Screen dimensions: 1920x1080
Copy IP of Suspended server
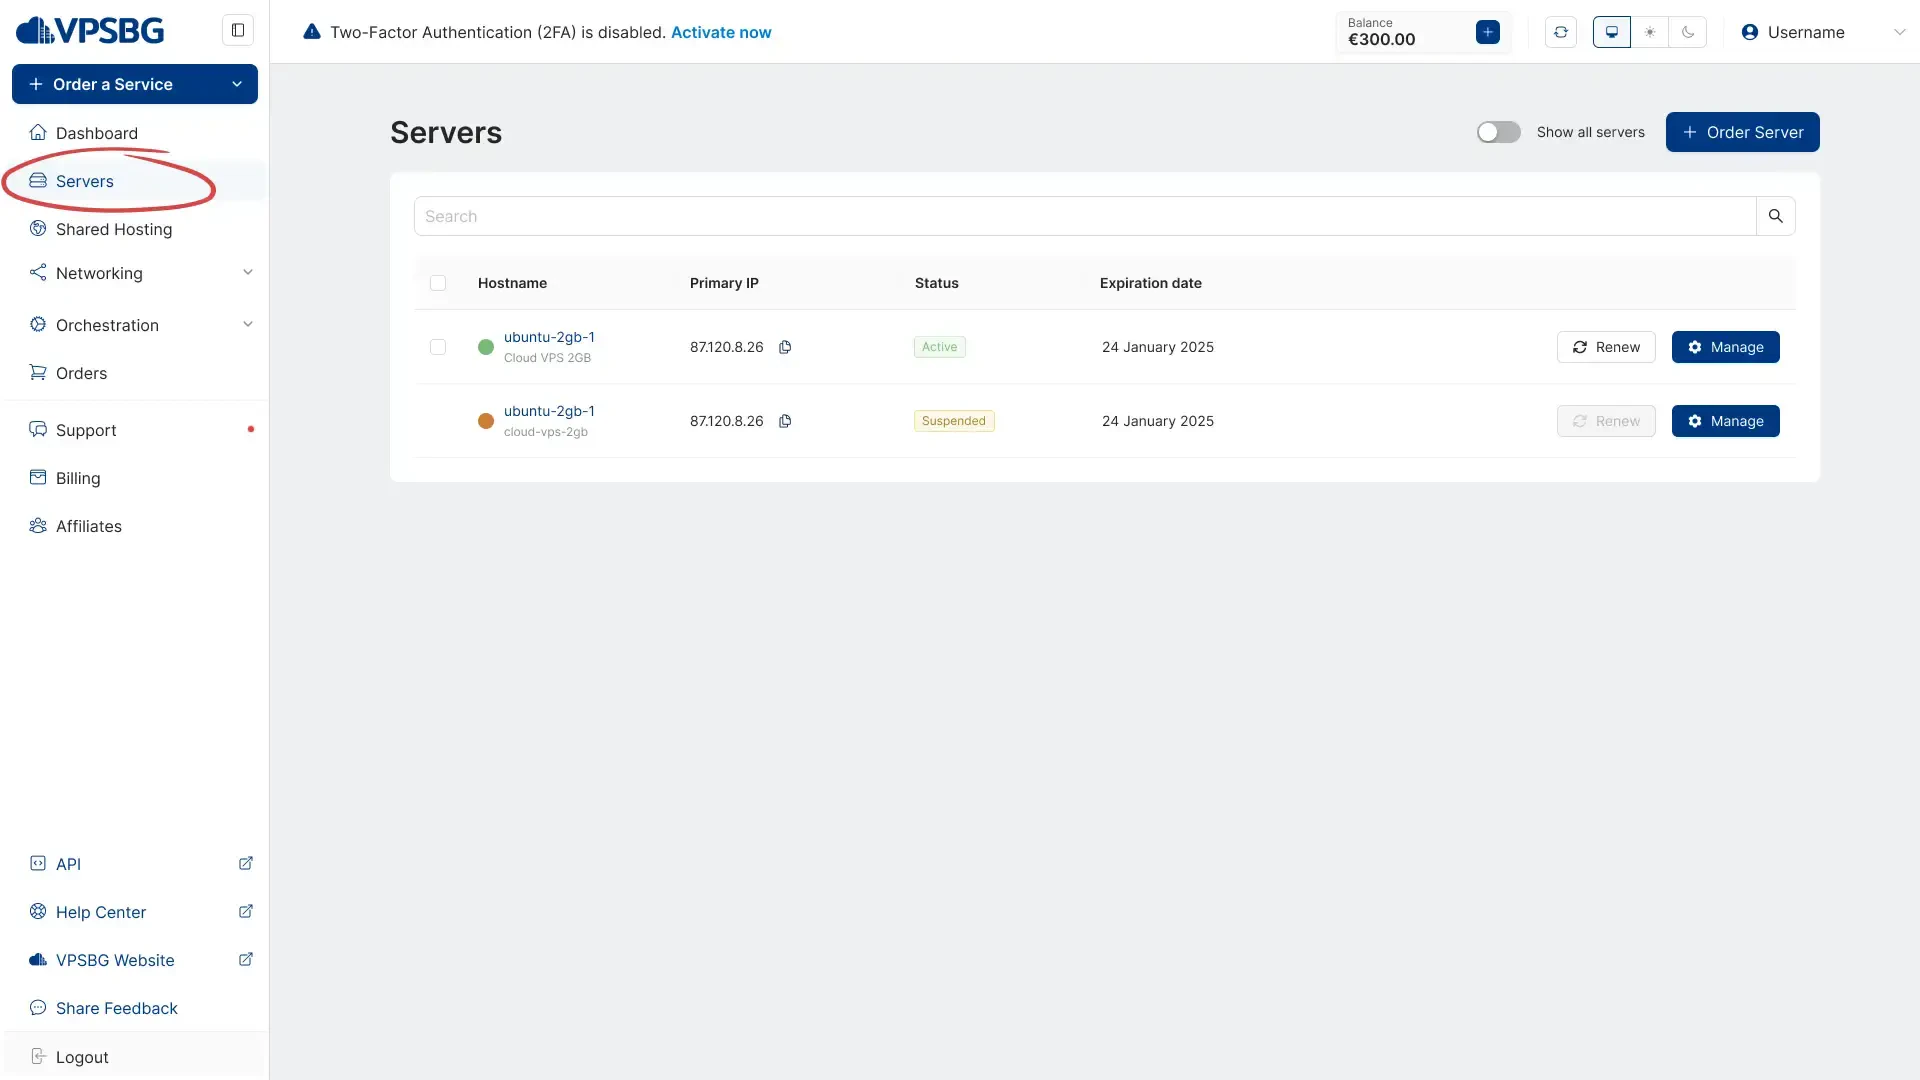pos(785,421)
